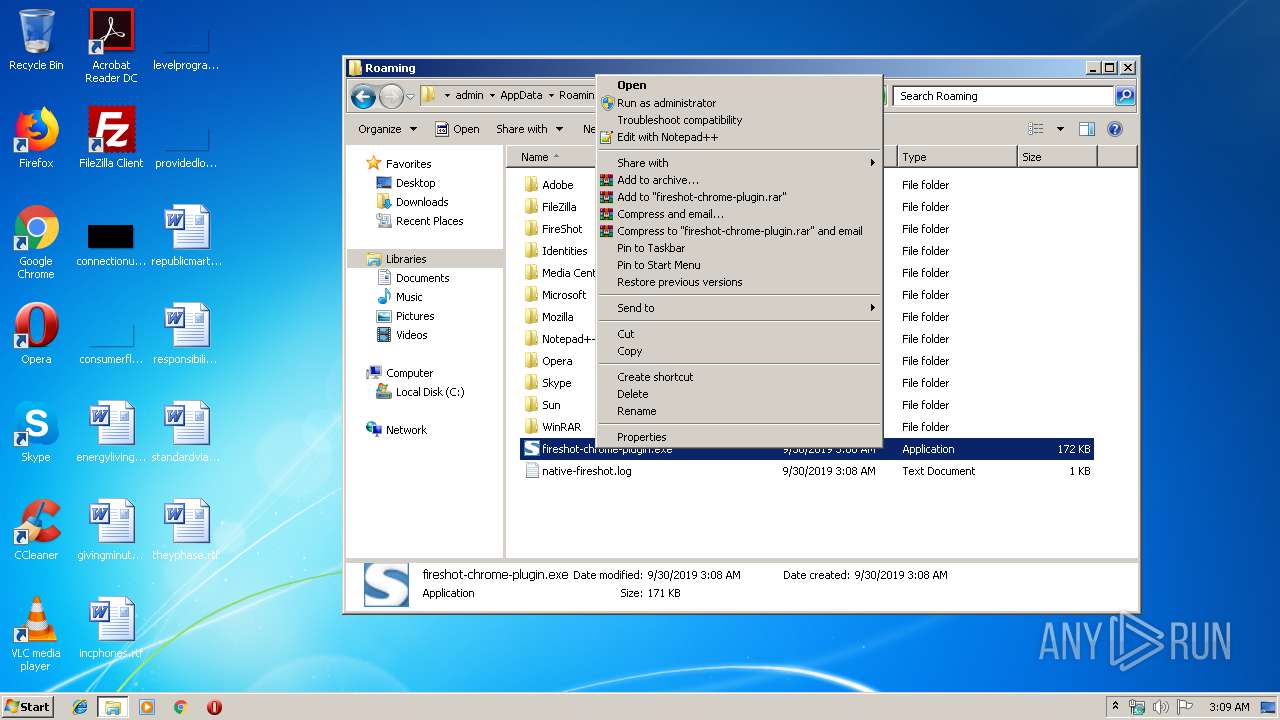The image size is (1280, 720).
Task: Open energyliving document on desktop
Action: click(x=111, y=432)
